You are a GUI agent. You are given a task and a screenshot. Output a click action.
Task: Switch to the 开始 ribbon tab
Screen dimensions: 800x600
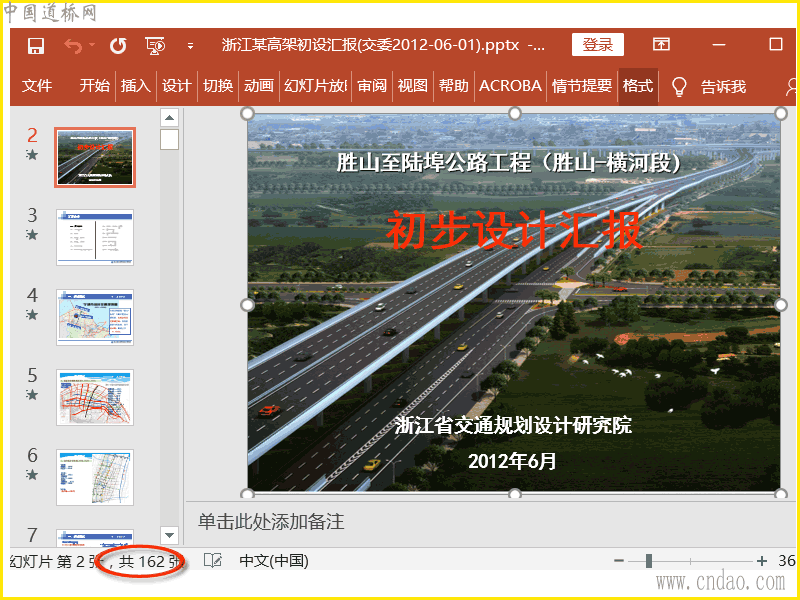95,86
